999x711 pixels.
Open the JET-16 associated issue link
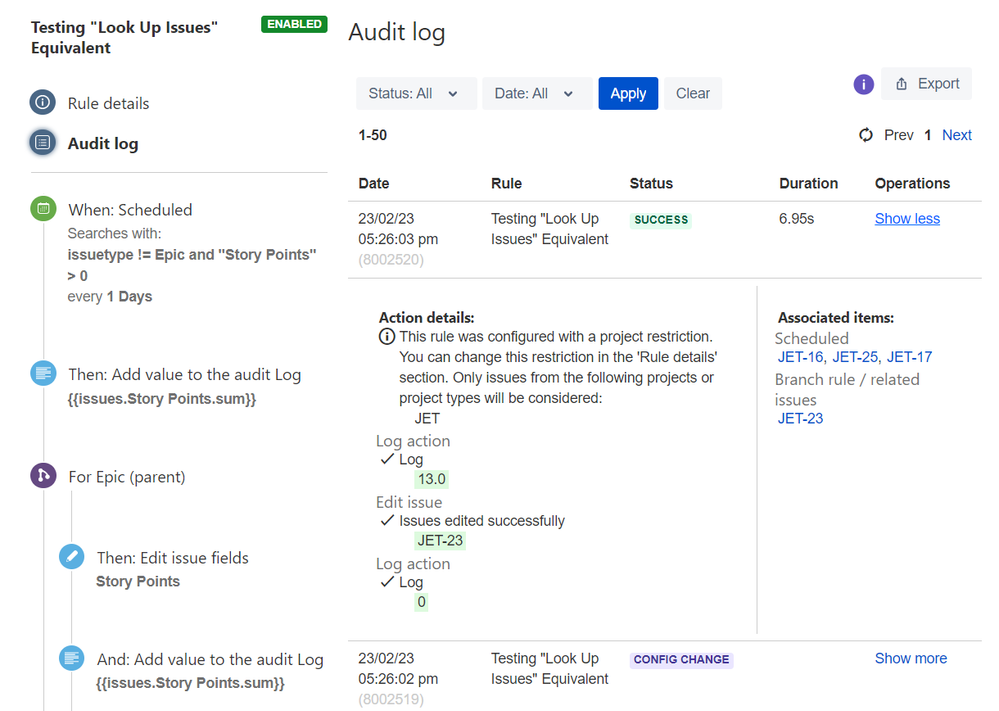800,357
